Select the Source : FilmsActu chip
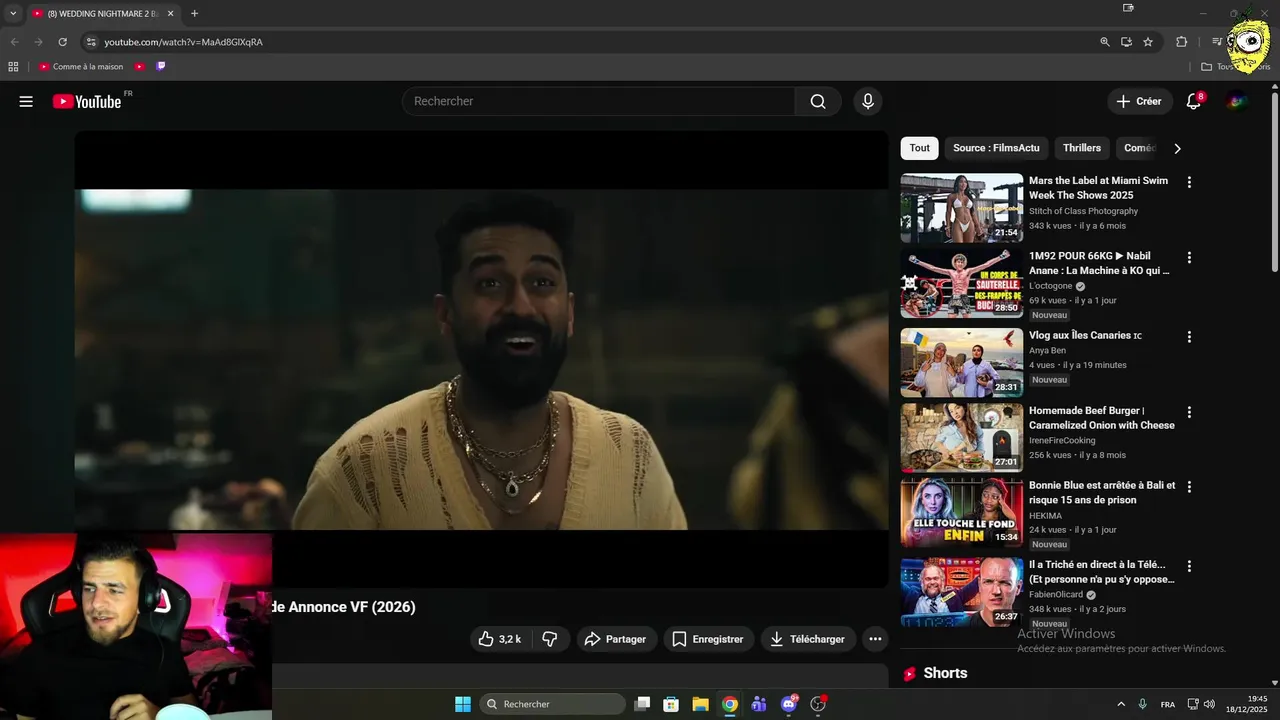 pyautogui.click(x=996, y=148)
